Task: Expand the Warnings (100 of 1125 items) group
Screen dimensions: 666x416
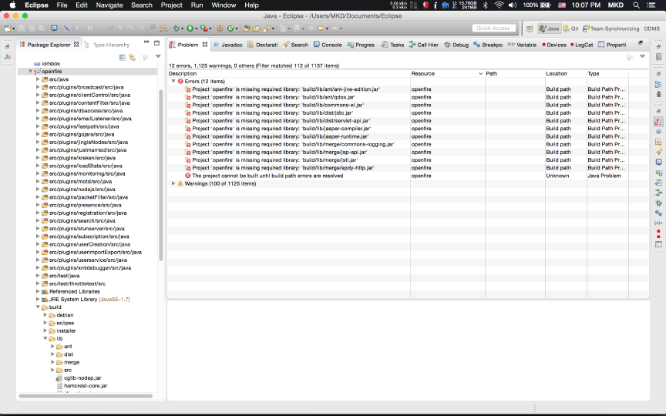Action: (x=173, y=184)
